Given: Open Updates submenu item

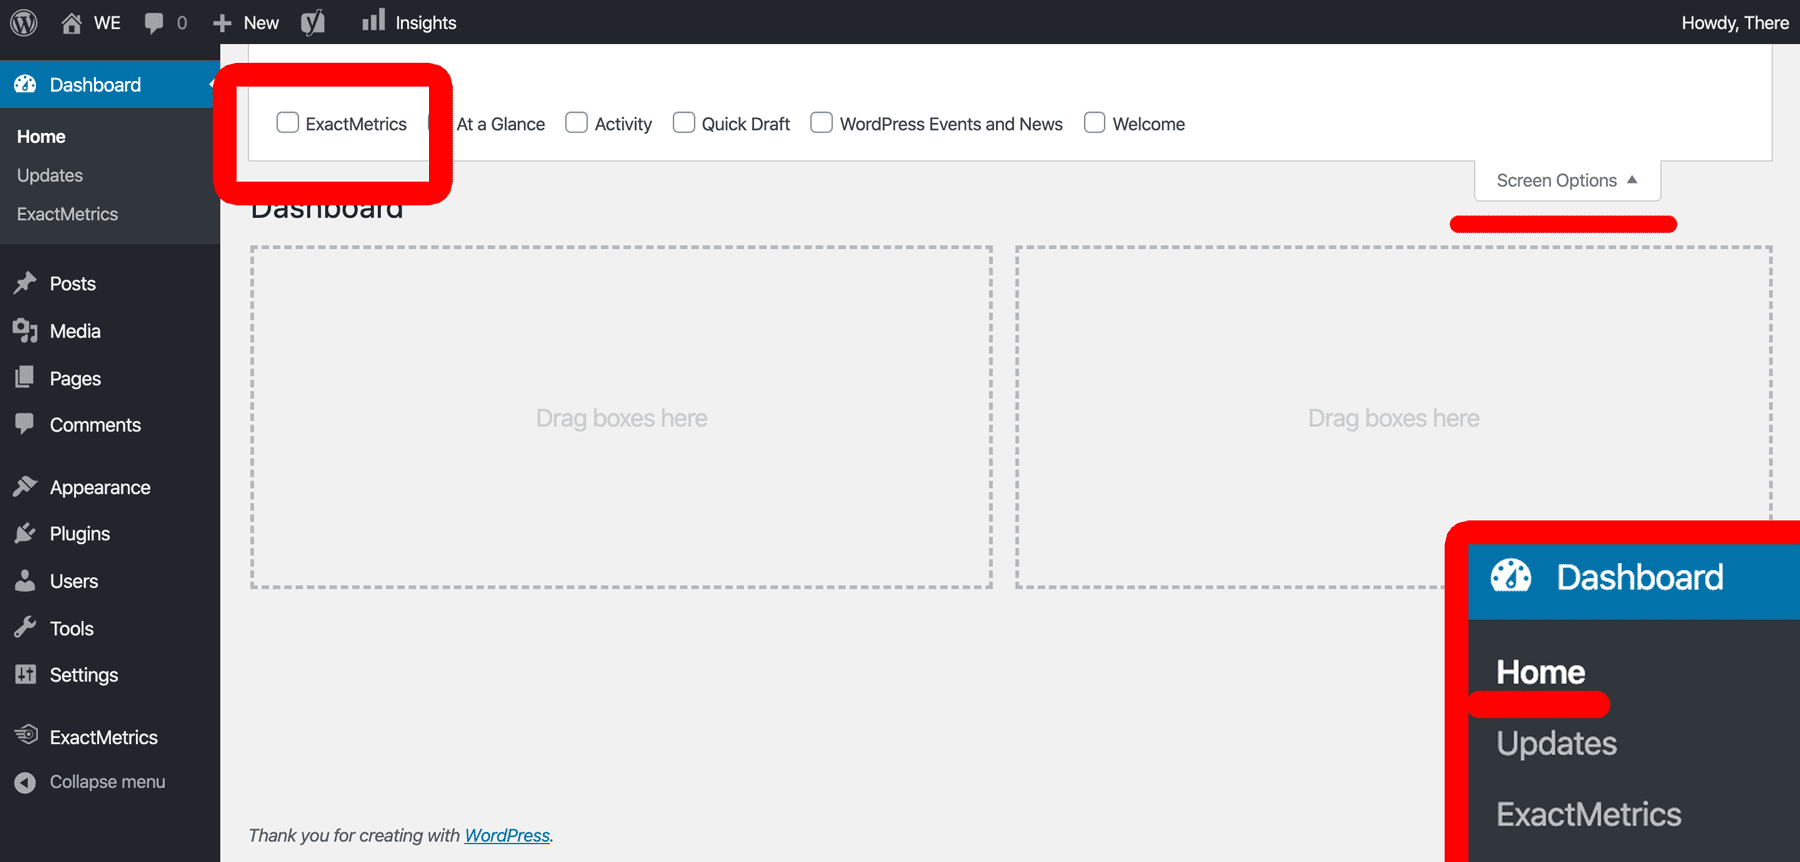Looking at the screenshot, I should (50, 175).
